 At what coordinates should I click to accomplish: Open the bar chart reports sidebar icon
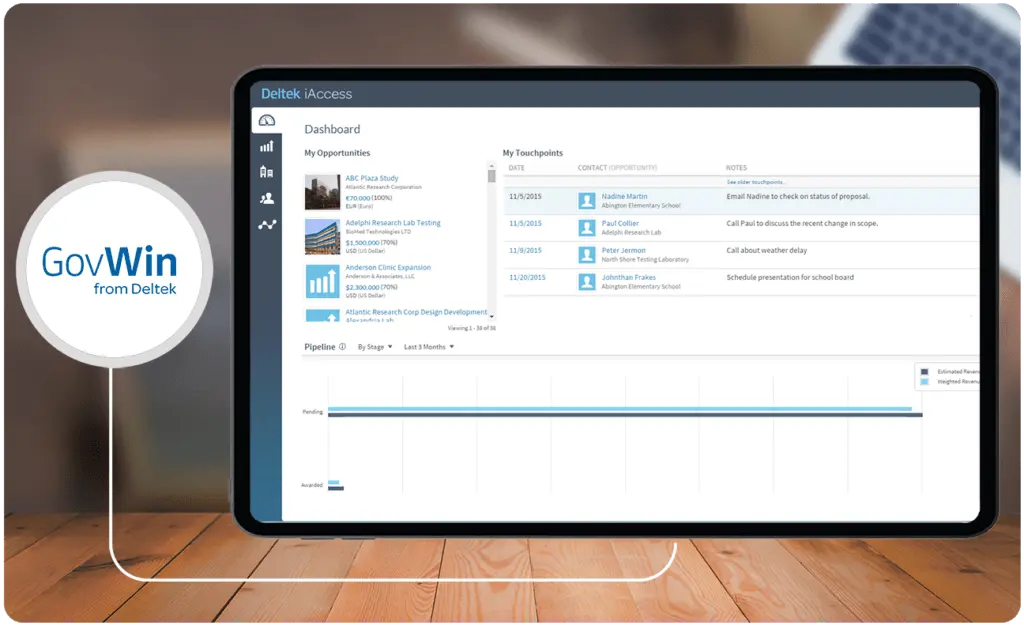266,146
